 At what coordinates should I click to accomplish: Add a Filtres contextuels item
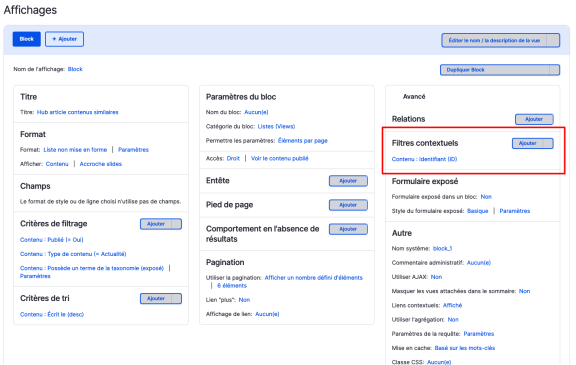[528, 143]
